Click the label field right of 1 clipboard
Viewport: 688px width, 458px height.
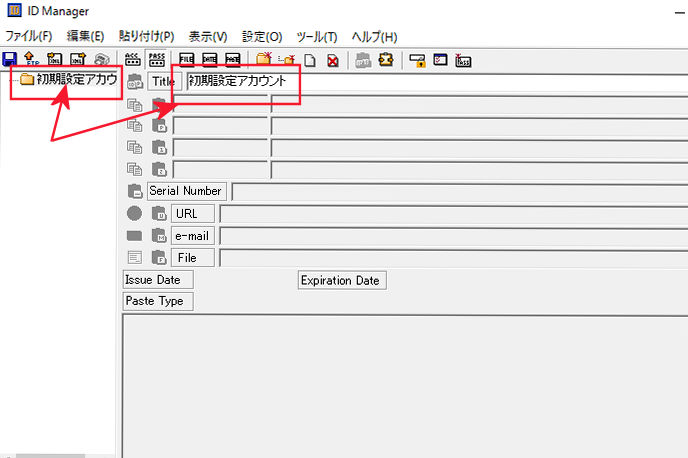(220, 147)
